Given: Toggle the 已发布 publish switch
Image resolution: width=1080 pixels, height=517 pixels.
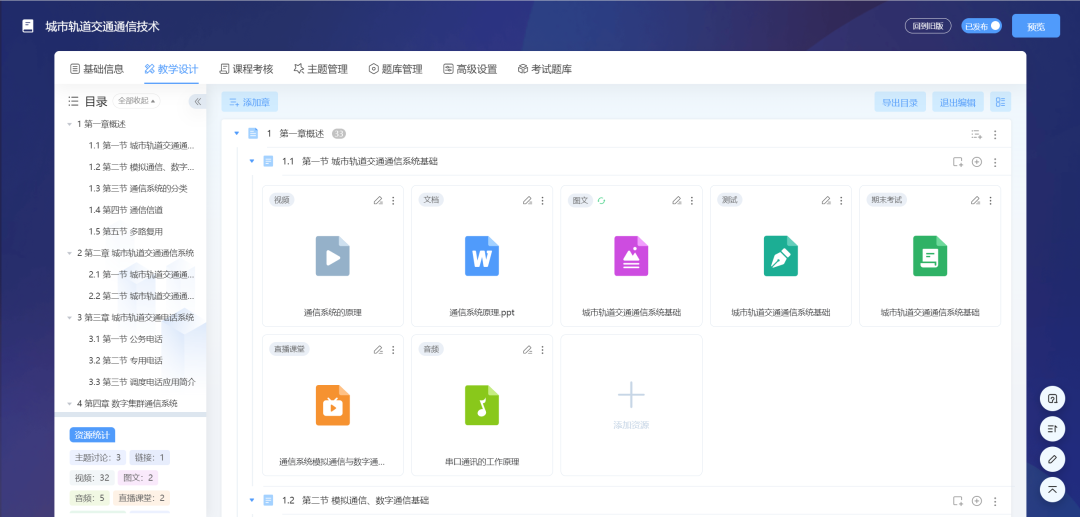Looking at the screenshot, I should 982,26.
